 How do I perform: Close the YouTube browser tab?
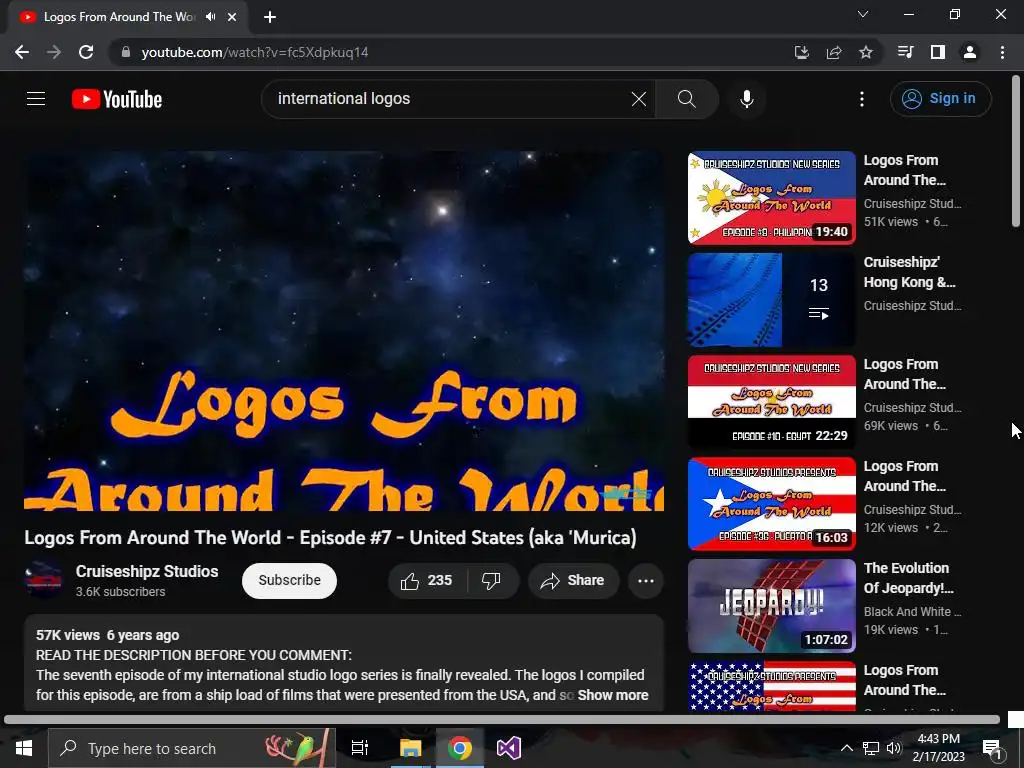click(232, 17)
